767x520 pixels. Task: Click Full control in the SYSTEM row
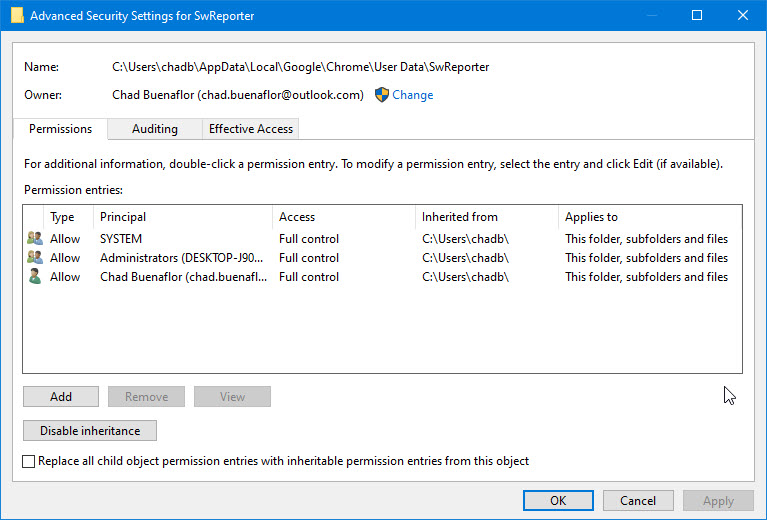(x=309, y=239)
